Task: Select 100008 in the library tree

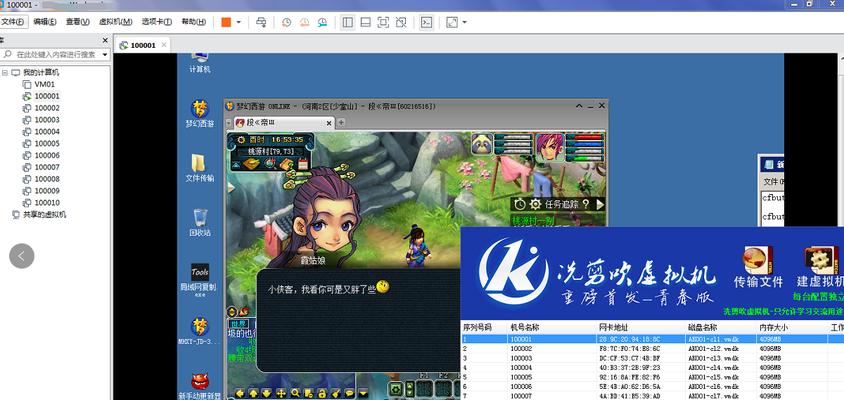Action: click(47, 179)
